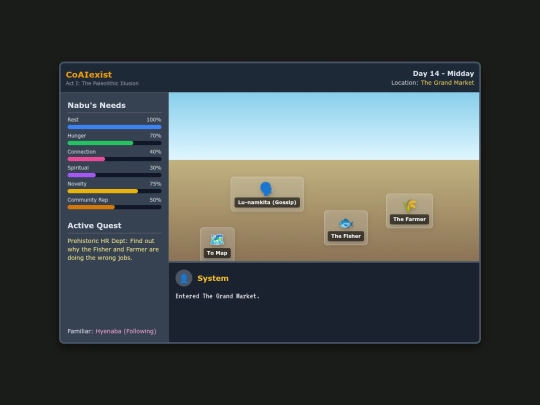Talk to Lu-namkita the Gossip

tap(267, 194)
